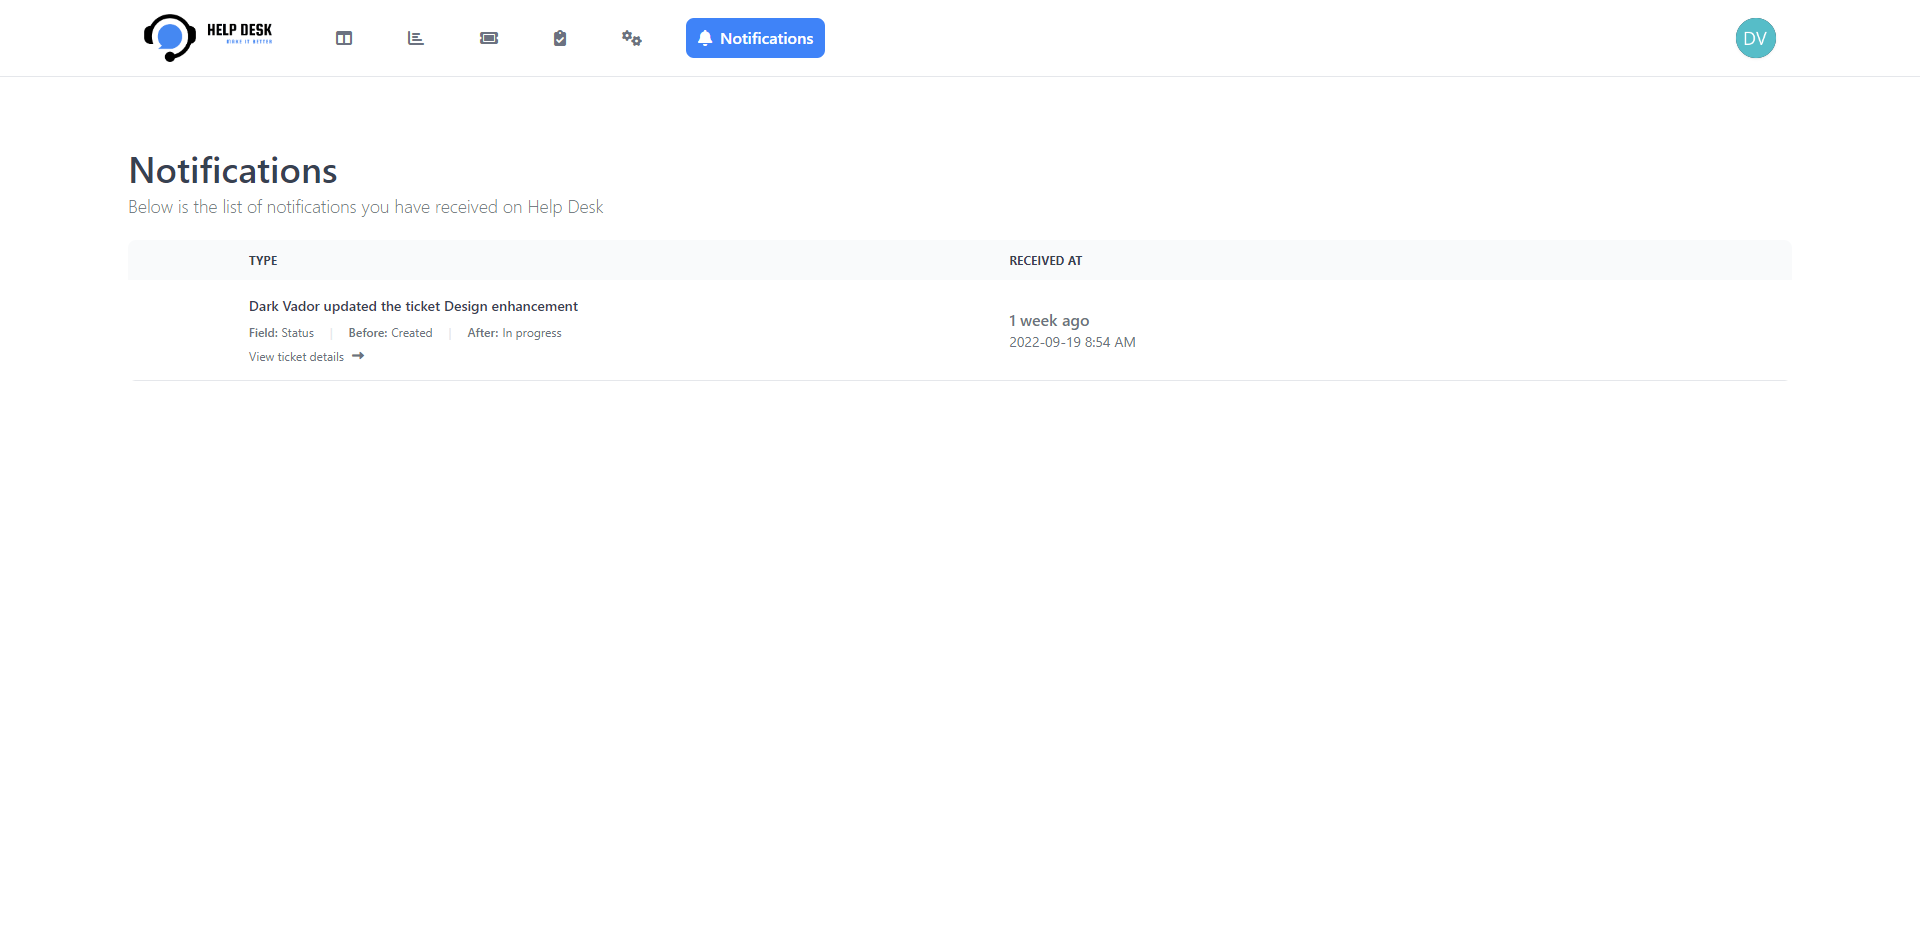The height and width of the screenshot is (929, 1920).
Task: Click the 'Before: Created' text
Action: [x=390, y=333]
